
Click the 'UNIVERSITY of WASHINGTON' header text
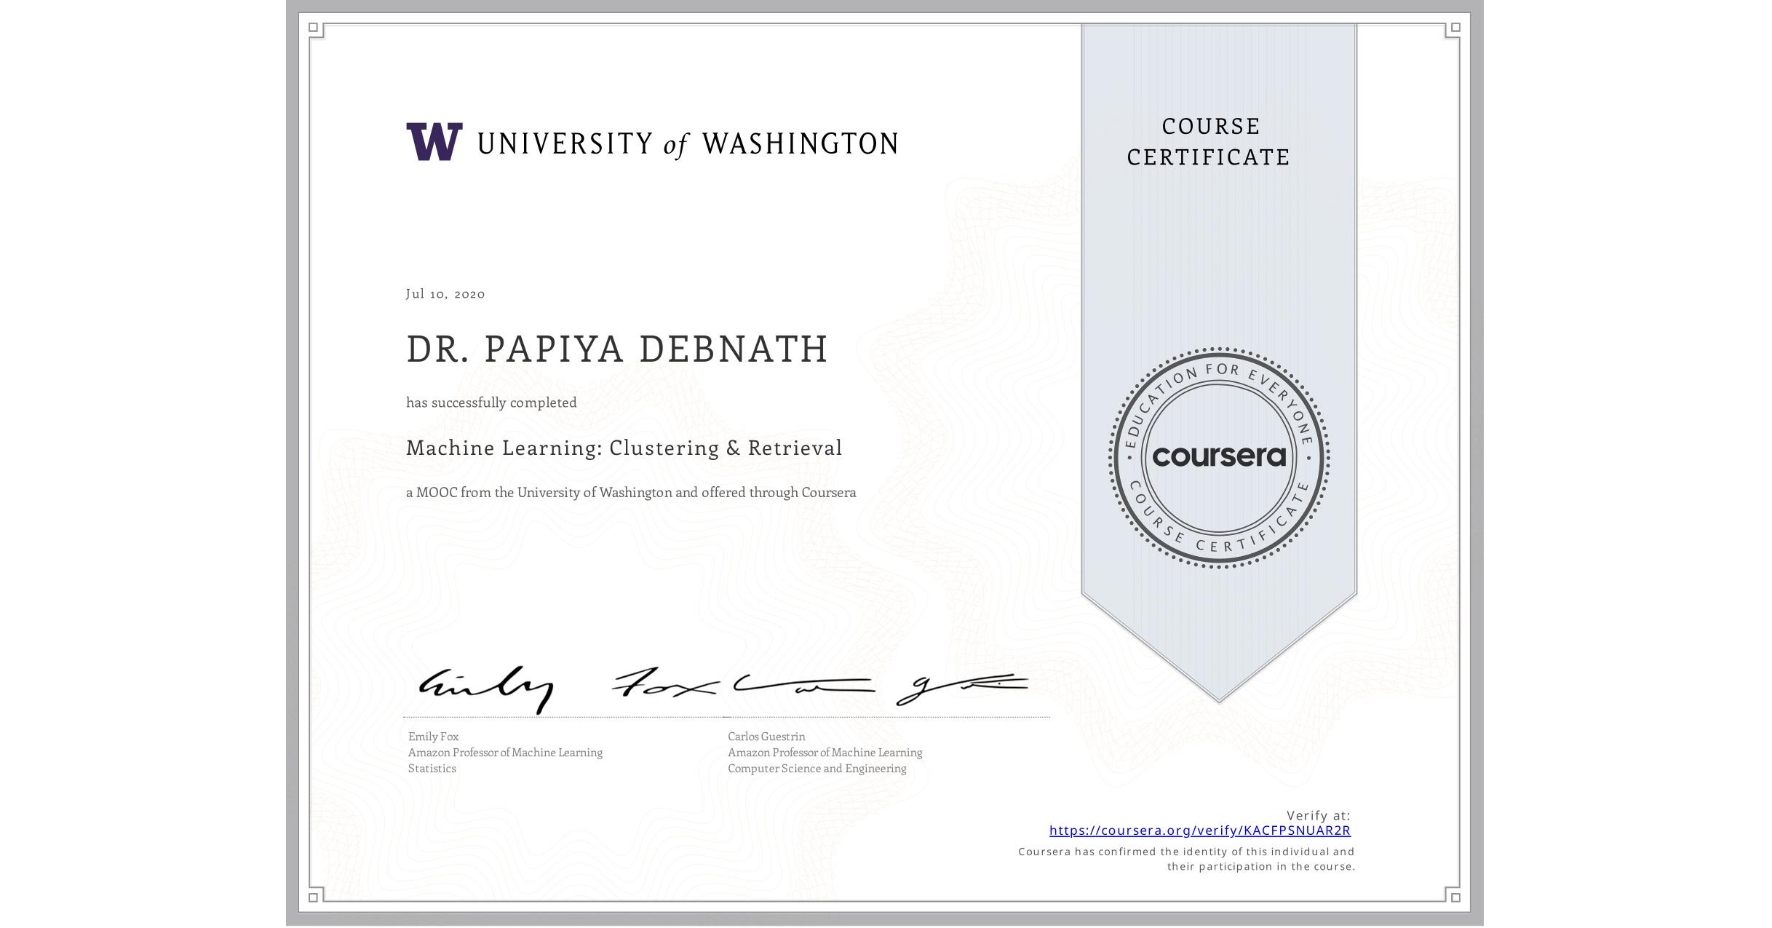pos(687,142)
